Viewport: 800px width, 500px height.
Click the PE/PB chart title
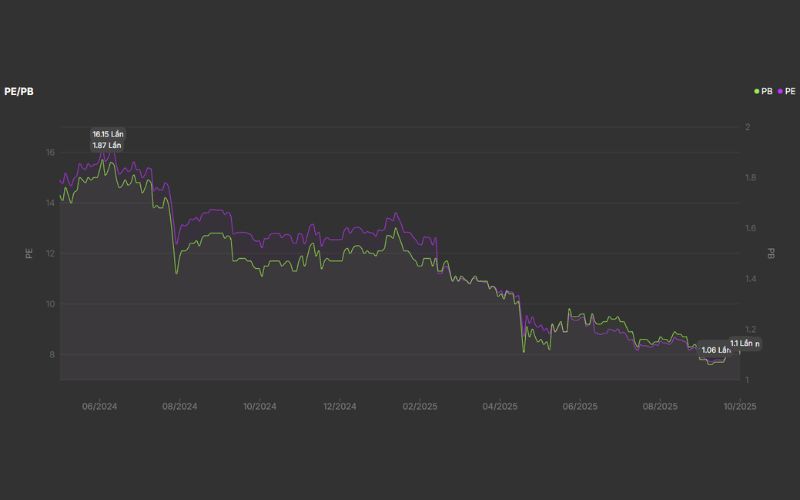point(18,91)
